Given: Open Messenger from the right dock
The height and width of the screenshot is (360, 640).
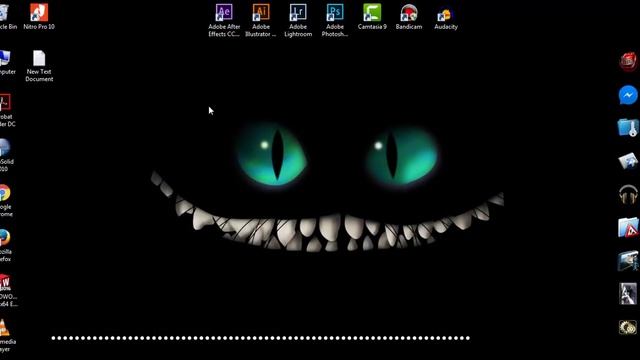Looking at the screenshot, I should pos(628,95).
